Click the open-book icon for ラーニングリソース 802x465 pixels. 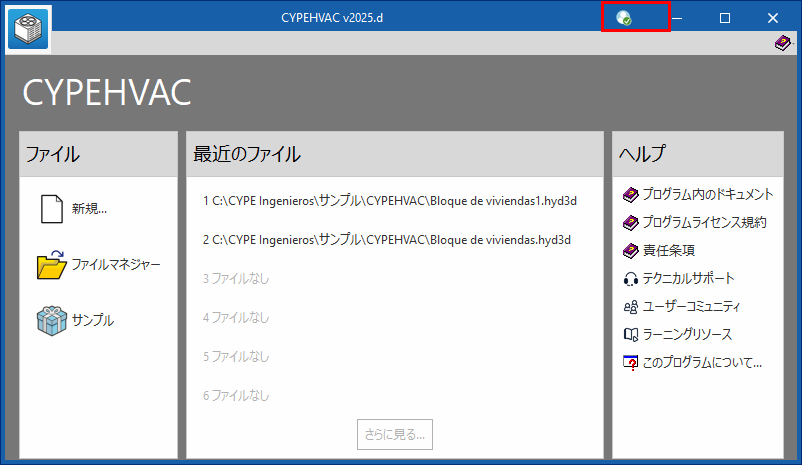coord(631,335)
